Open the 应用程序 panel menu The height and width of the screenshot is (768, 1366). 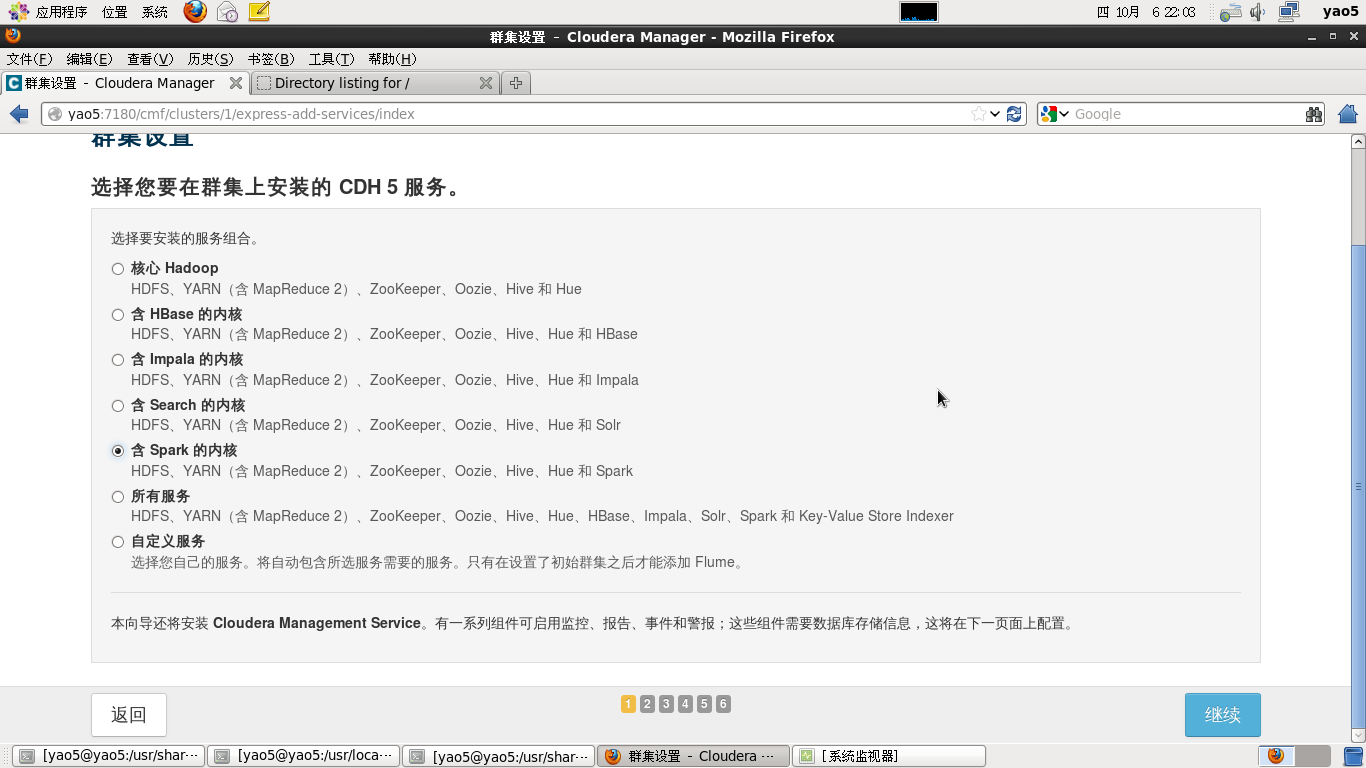point(49,12)
